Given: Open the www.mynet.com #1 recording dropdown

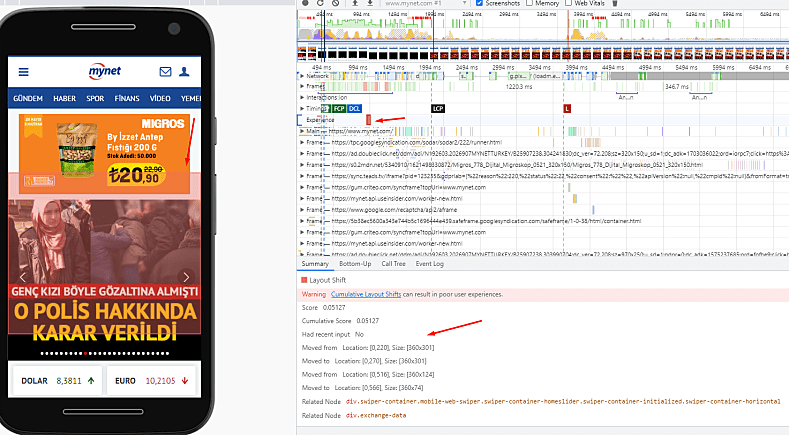Looking at the screenshot, I should click(x=426, y=3).
